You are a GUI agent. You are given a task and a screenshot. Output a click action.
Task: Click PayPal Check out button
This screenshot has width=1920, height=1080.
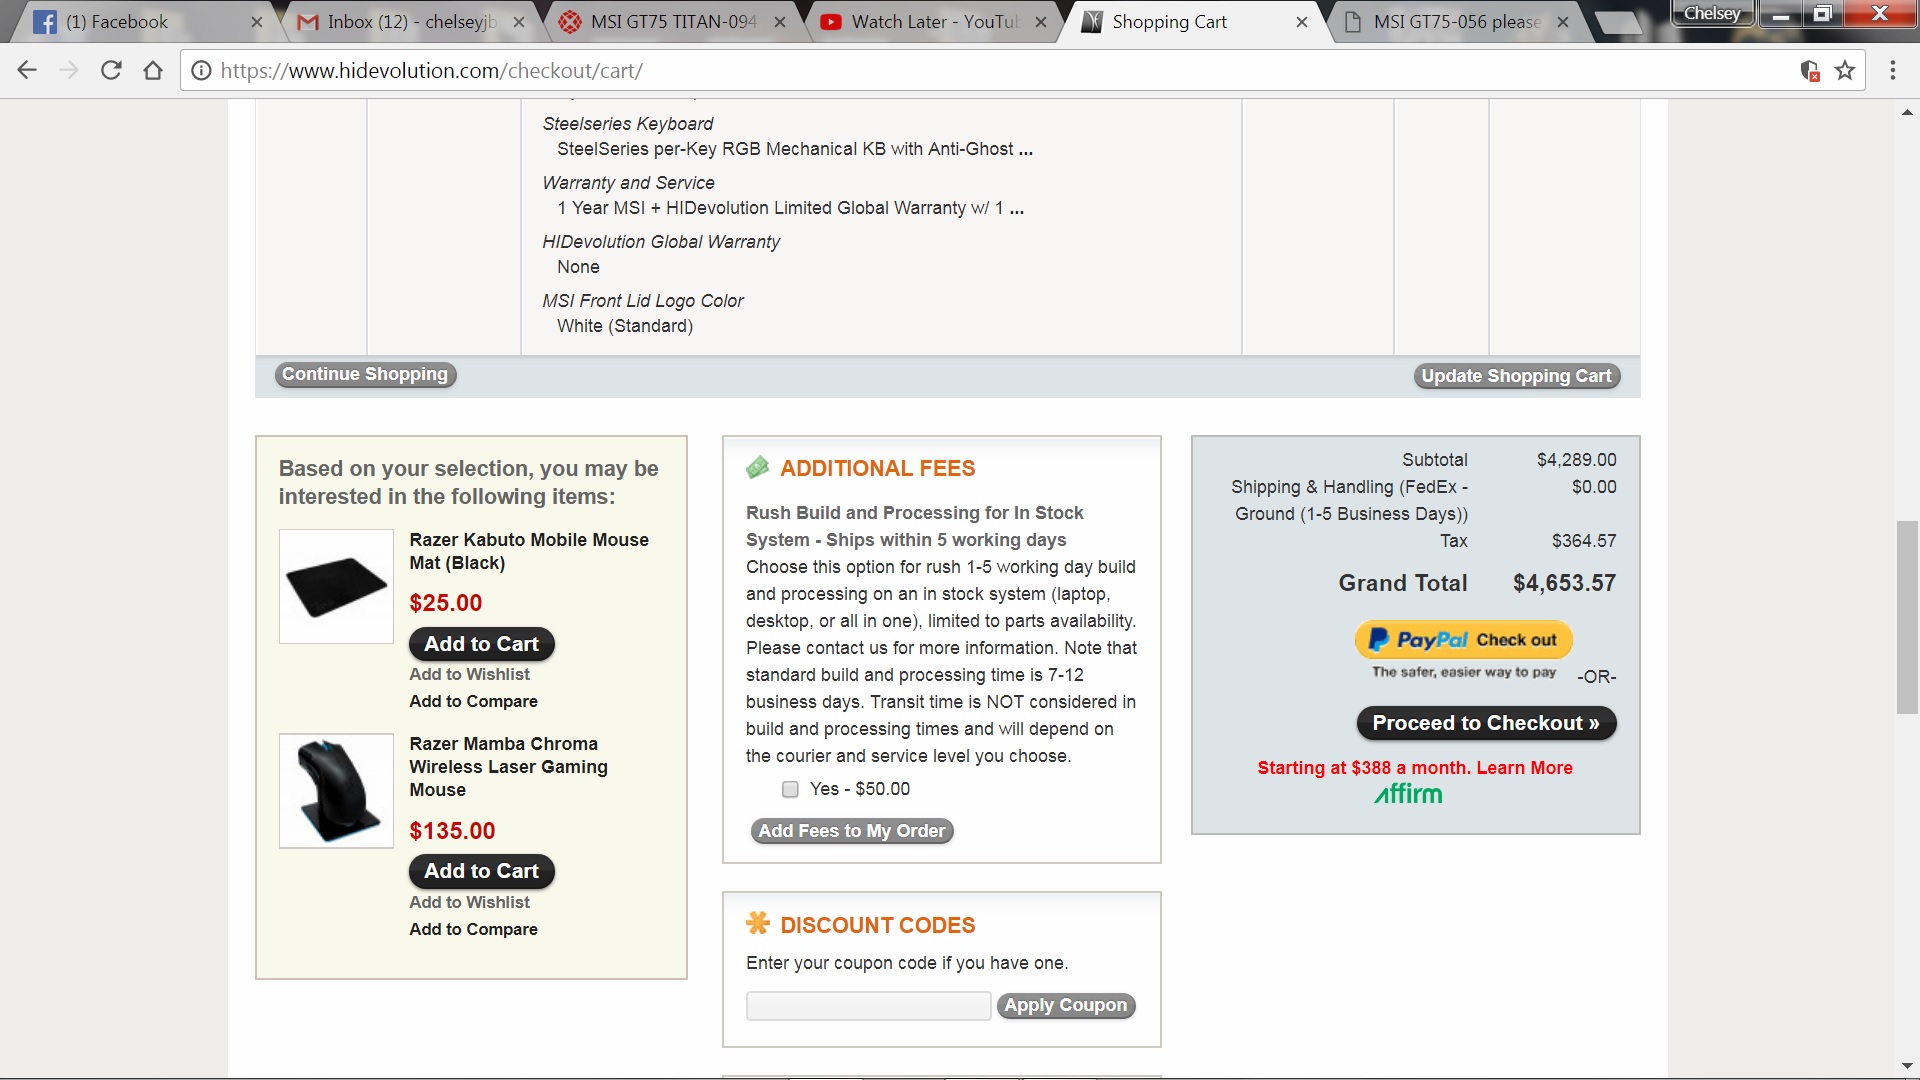click(1463, 640)
